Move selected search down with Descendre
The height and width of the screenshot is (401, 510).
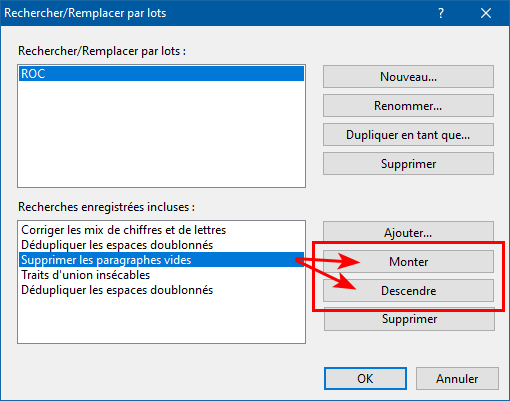pos(408,291)
